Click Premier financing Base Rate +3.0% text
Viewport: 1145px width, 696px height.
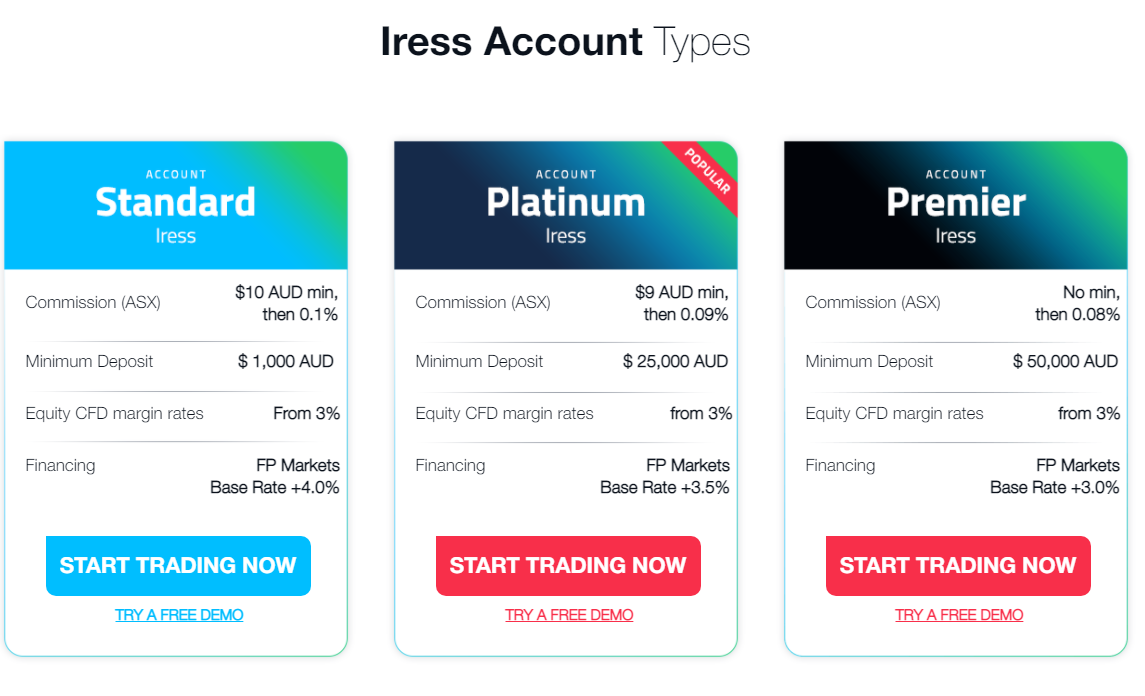[x=1054, y=488]
